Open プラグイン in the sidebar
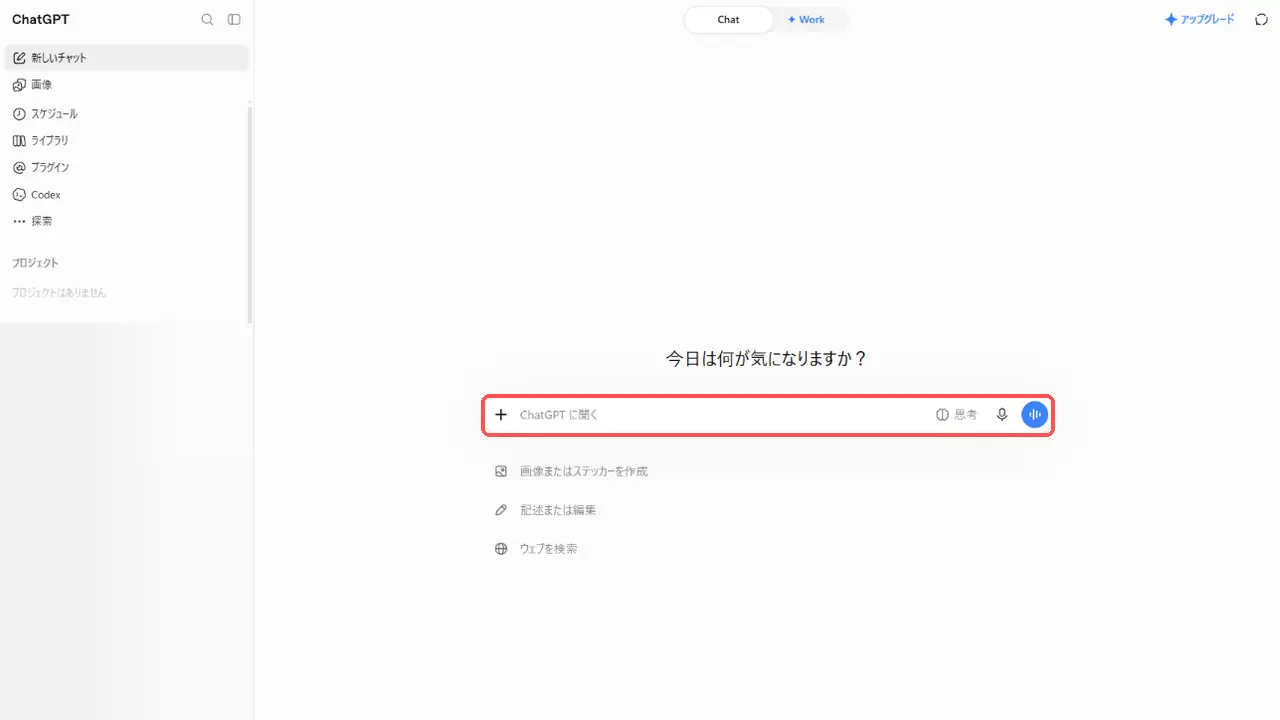Screen dimensions: 1280x720 point(126,168)
